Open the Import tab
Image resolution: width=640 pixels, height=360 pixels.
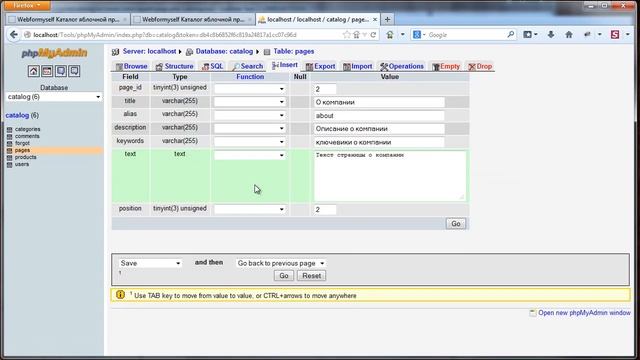click(358, 66)
